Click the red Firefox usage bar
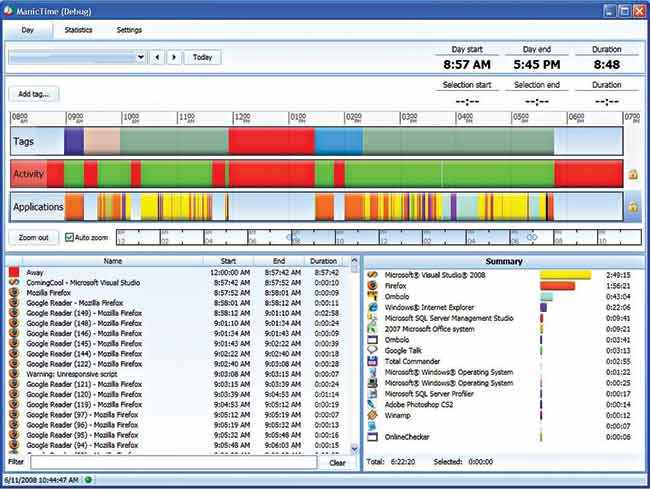 [x=557, y=286]
